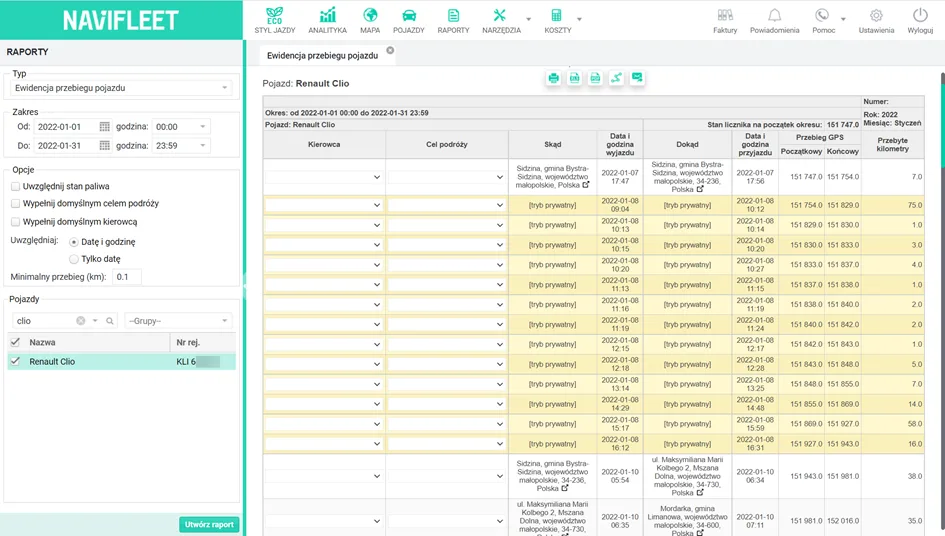Screen dimensions: 945x536
Task: Open Faktury invoices
Action: pos(725,20)
